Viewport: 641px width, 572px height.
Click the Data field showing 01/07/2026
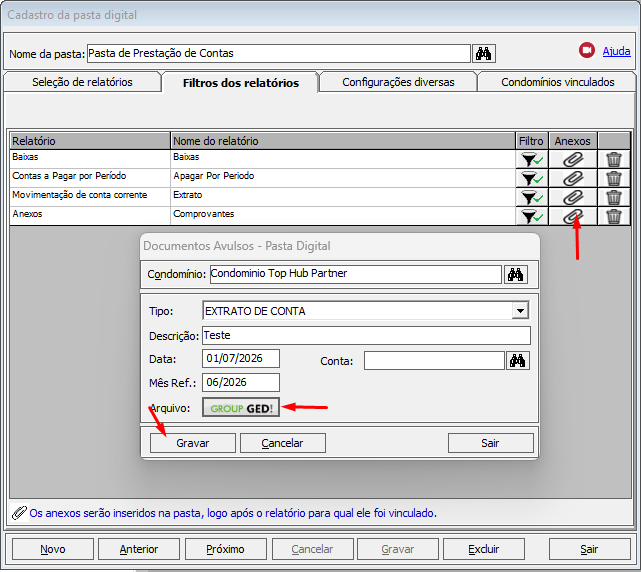(241, 359)
